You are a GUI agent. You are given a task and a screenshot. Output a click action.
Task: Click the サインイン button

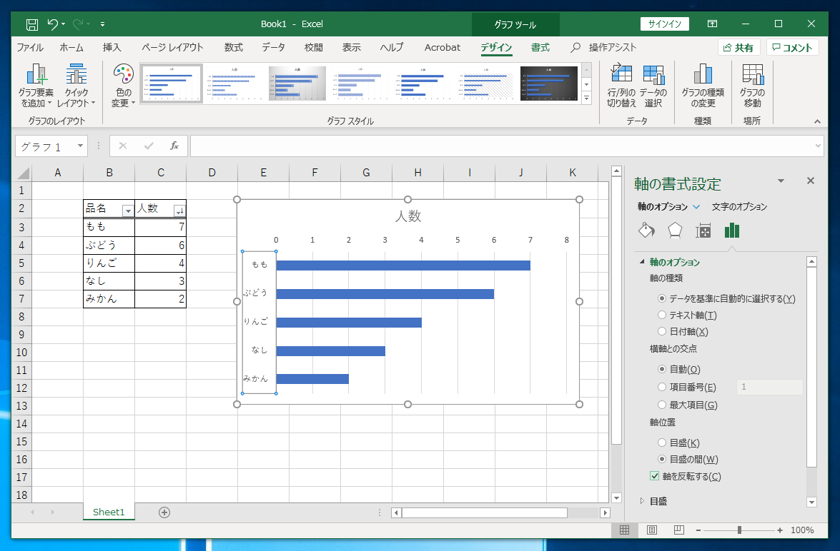pos(664,24)
